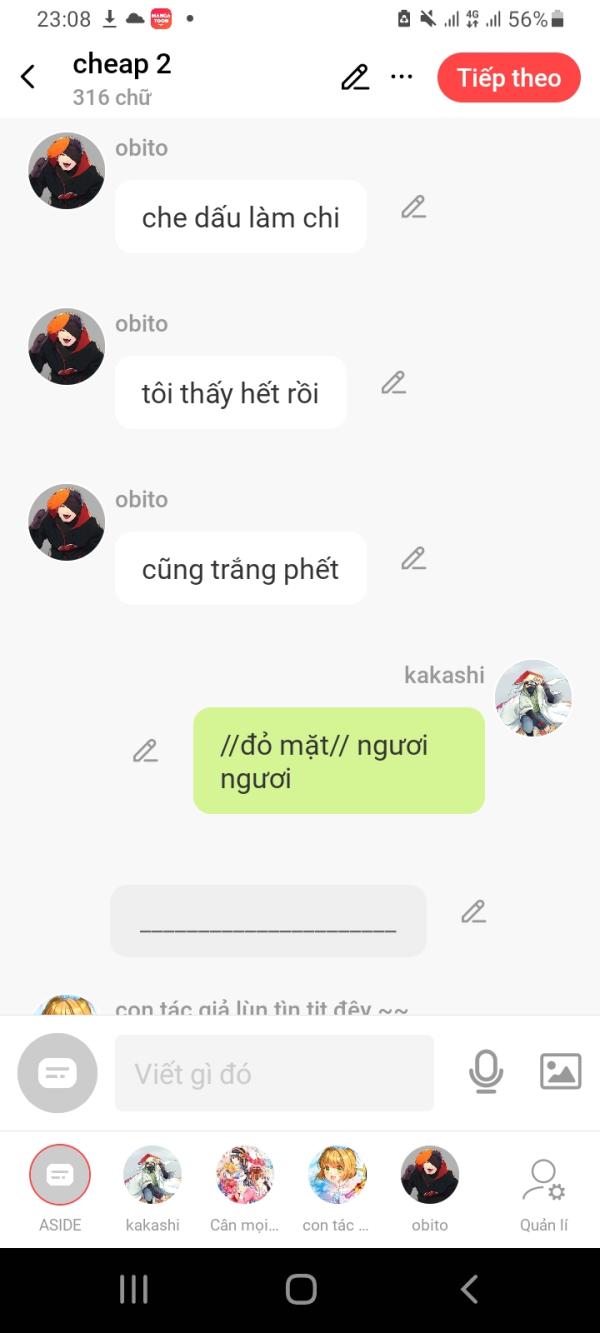
Task: Select ASIDE in the character bar
Action: (x=60, y=1188)
